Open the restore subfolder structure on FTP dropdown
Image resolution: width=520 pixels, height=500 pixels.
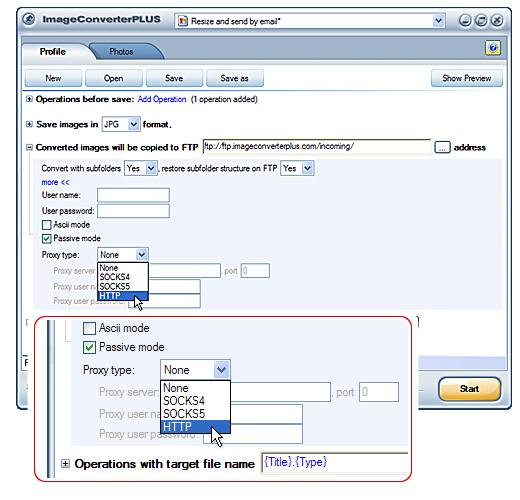click(307, 168)
